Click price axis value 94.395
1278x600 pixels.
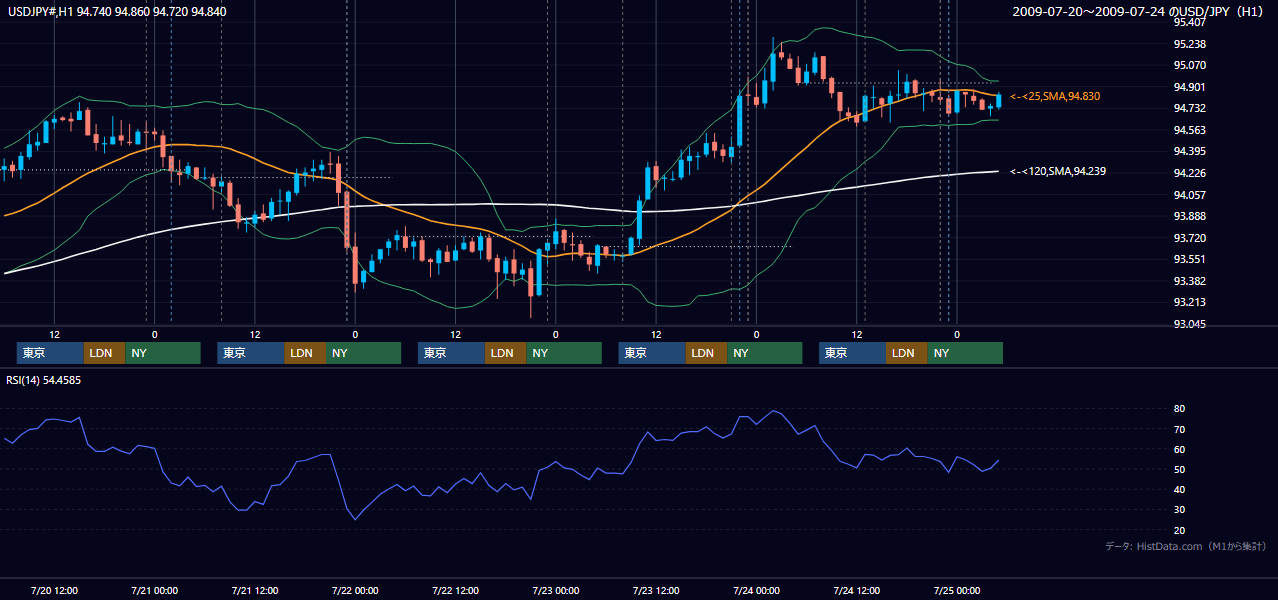coord(1190,151)
